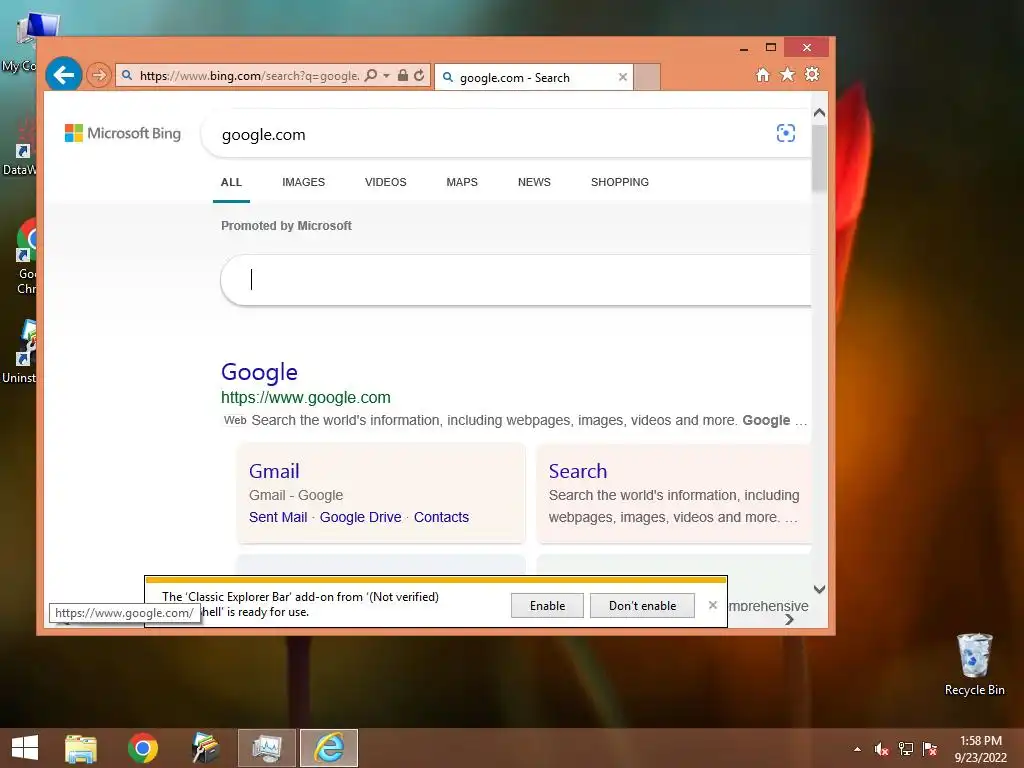
Task: Maximize the Internet Explorer window
Action: [x=771, y=48]
